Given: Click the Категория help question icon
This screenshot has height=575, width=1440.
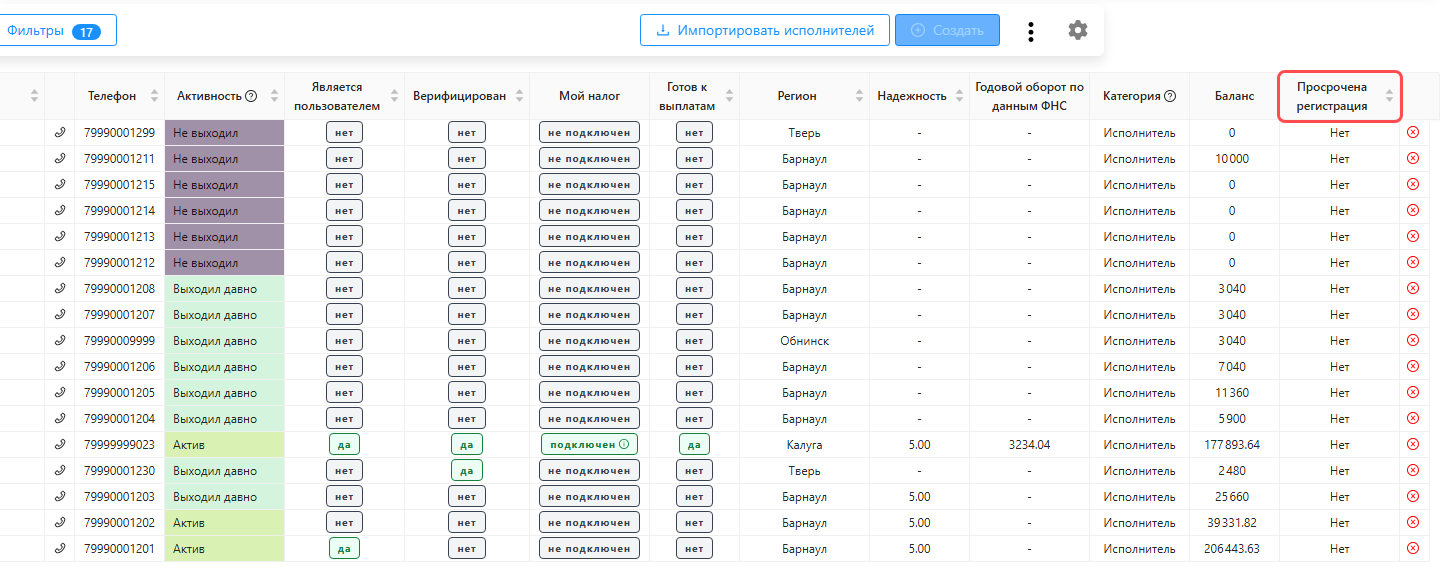Looking at the screenshot, I should (x=1170, y=96).
